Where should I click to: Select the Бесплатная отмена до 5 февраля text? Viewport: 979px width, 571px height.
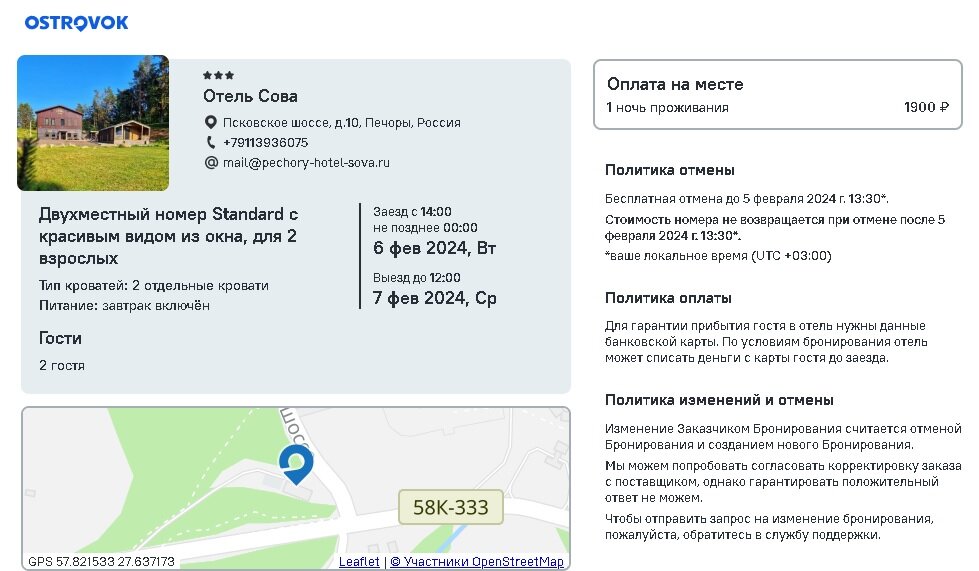[747, 199]
